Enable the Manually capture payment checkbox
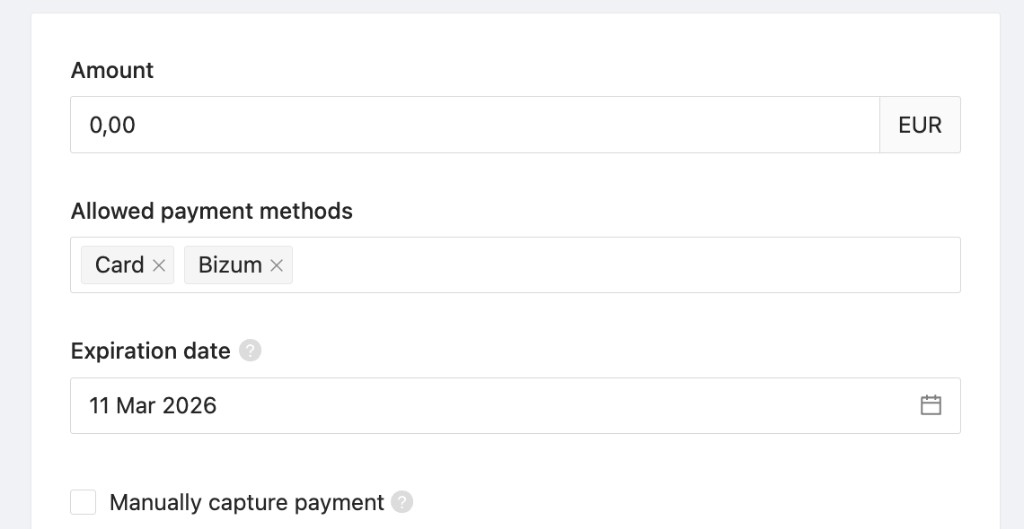Viewport: 1024px width, 529px height. click(84, 502)
